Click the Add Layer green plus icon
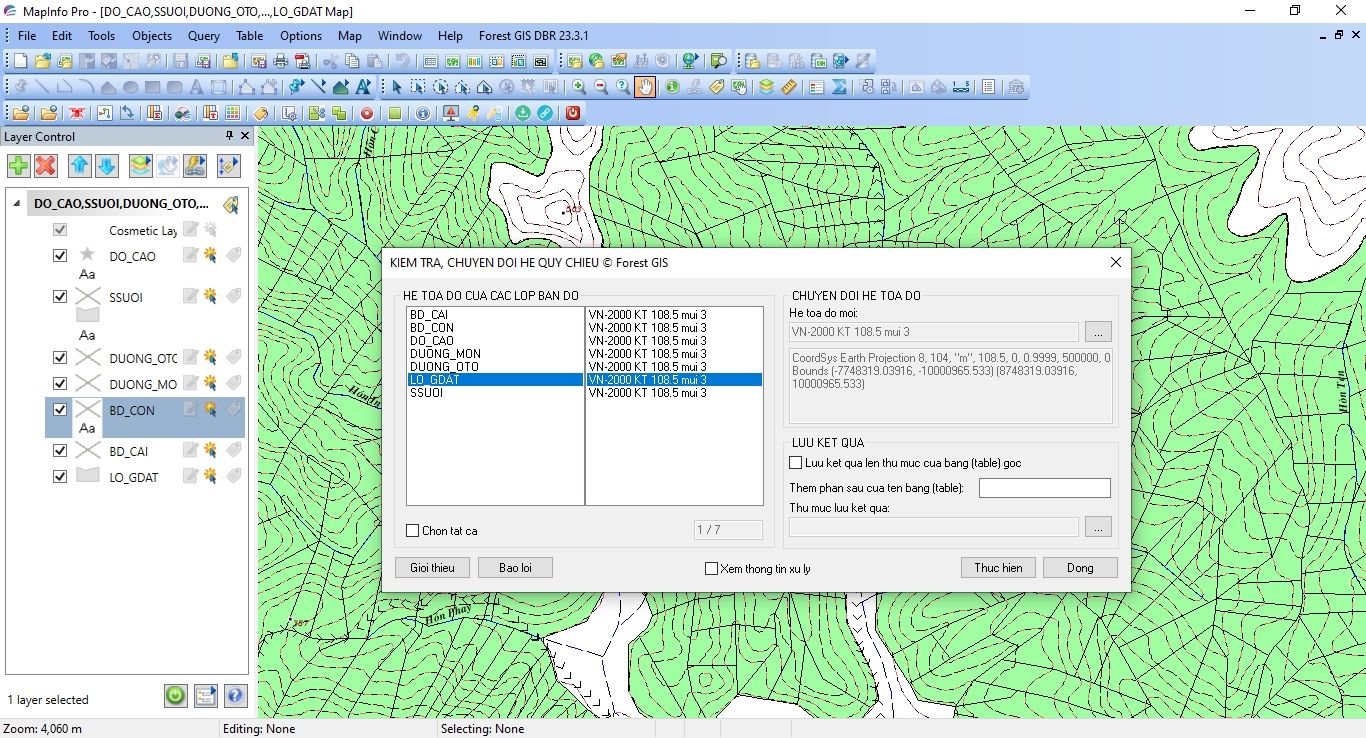 [18, 166]
